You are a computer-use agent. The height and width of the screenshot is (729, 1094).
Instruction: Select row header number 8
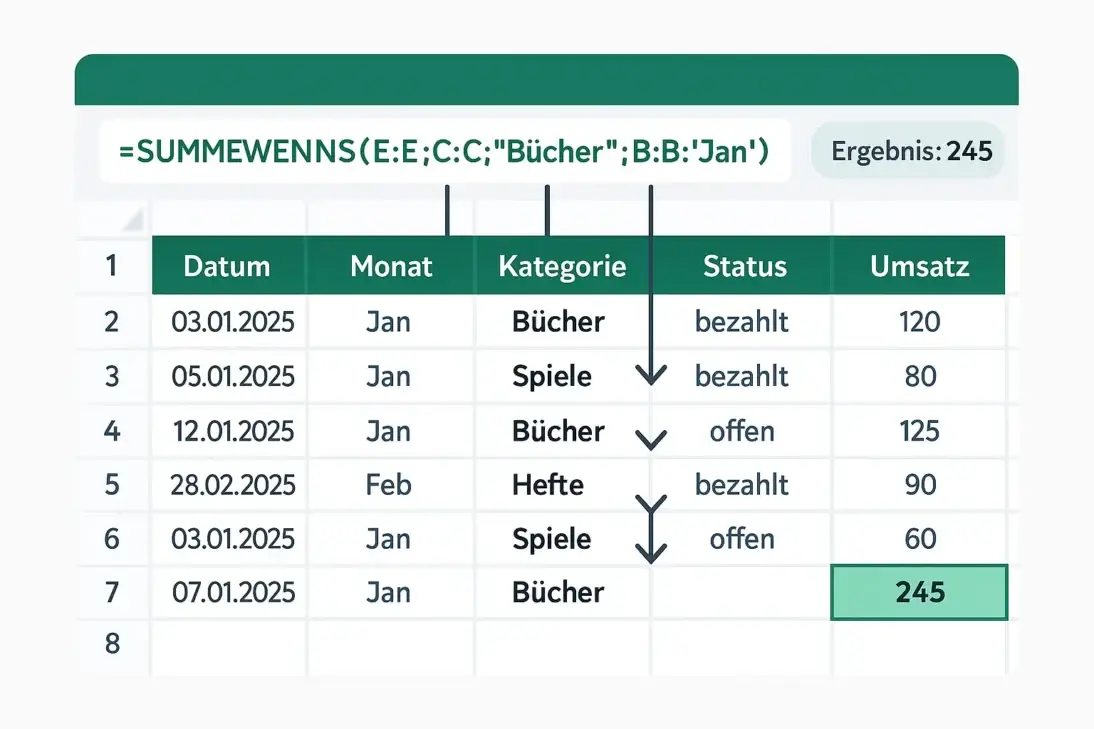[x=111, y=644]
